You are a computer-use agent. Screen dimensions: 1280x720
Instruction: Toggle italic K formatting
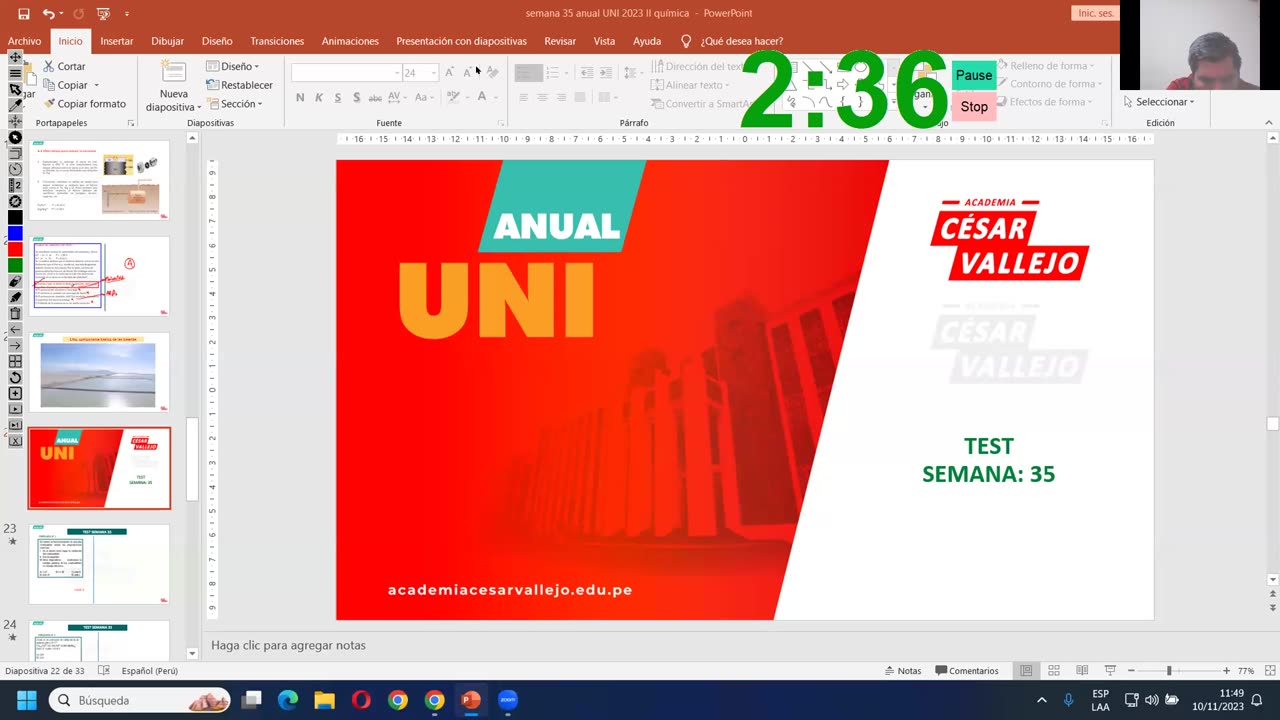(319, 97)
